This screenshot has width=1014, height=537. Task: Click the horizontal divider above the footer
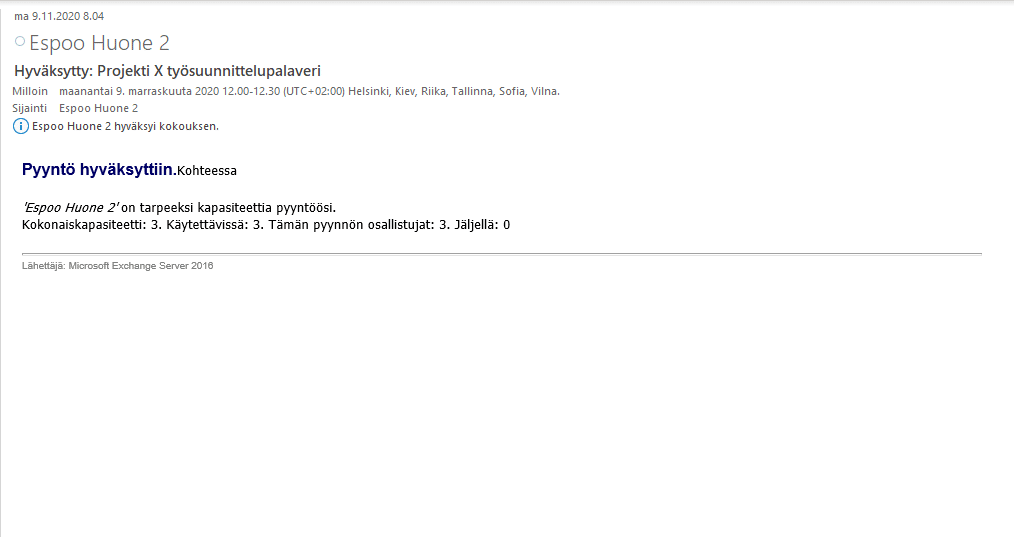pos(502,254)
